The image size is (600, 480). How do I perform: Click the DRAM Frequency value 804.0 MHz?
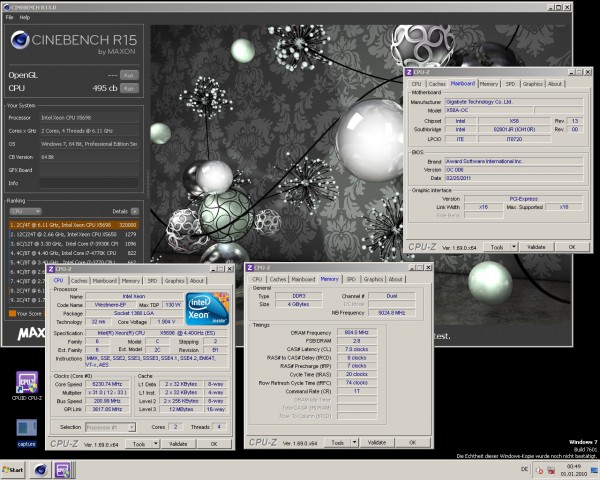(x=357, y=333)
